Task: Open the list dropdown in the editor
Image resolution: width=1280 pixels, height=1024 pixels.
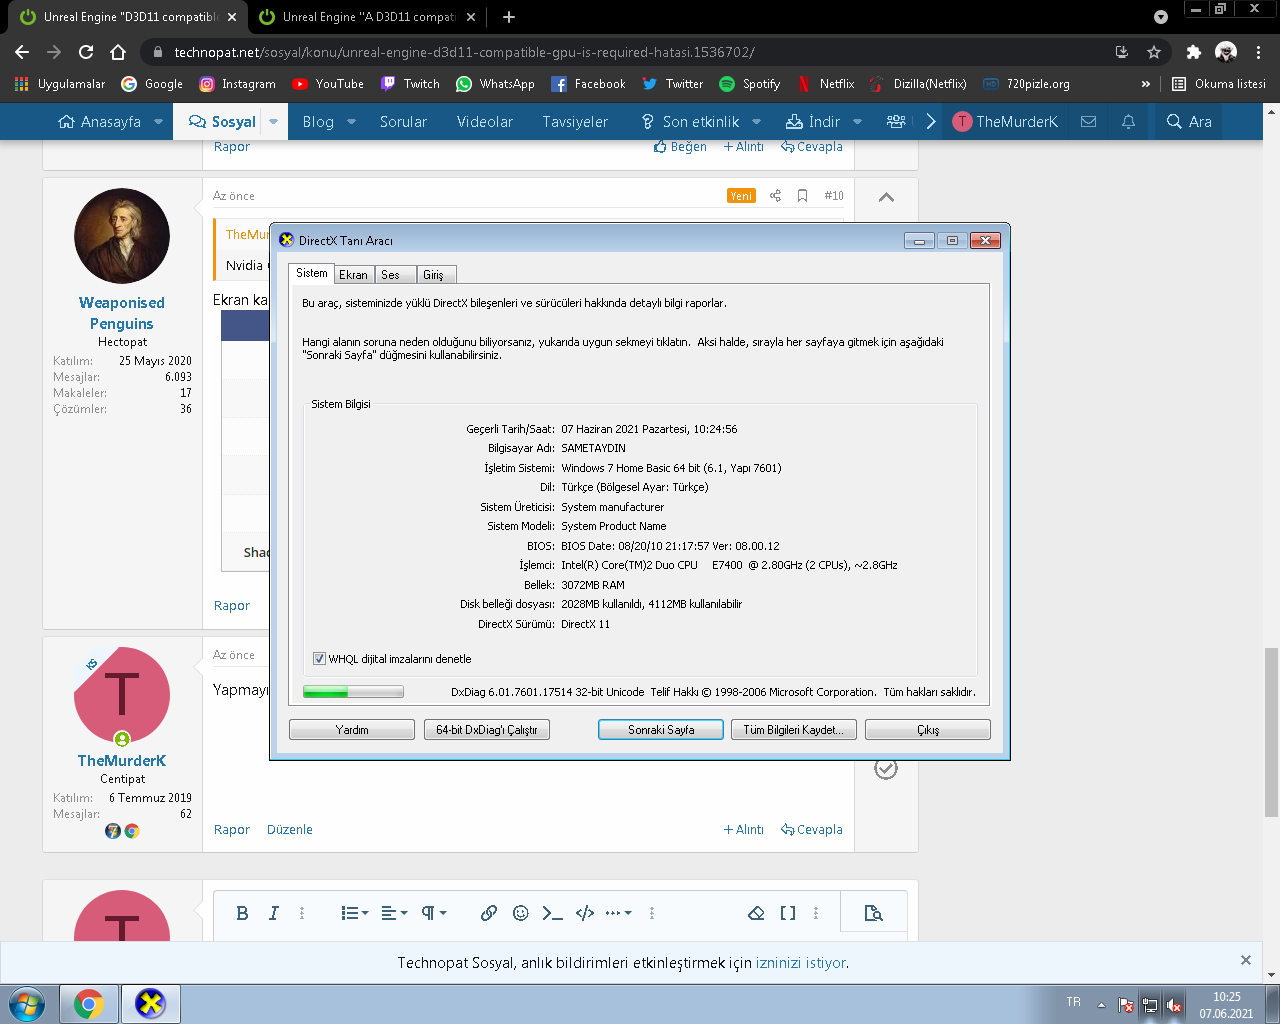Action: pos(355,913)
